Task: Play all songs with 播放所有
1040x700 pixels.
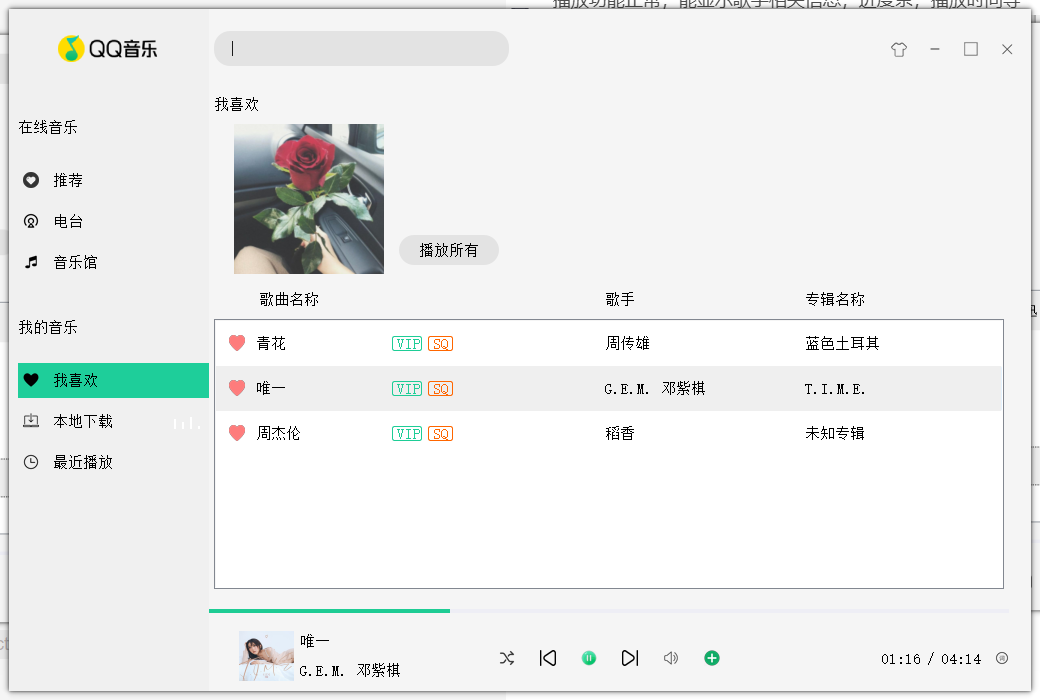Action: click(x=449, y=250)
